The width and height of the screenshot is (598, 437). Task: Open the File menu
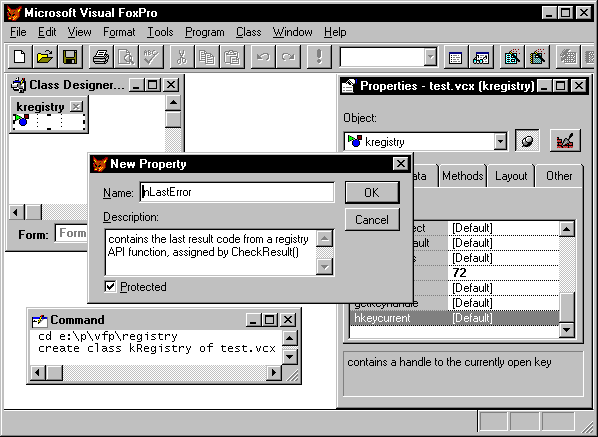pyautogui.click(x=18, y=32)
